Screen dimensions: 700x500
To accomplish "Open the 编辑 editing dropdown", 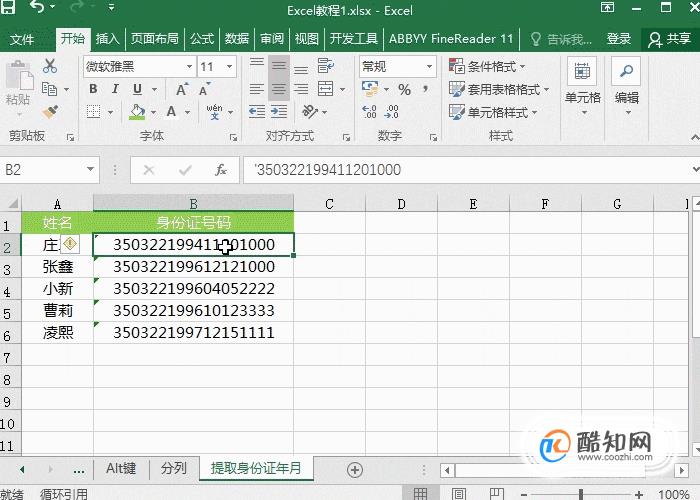I will coord(626,87).
